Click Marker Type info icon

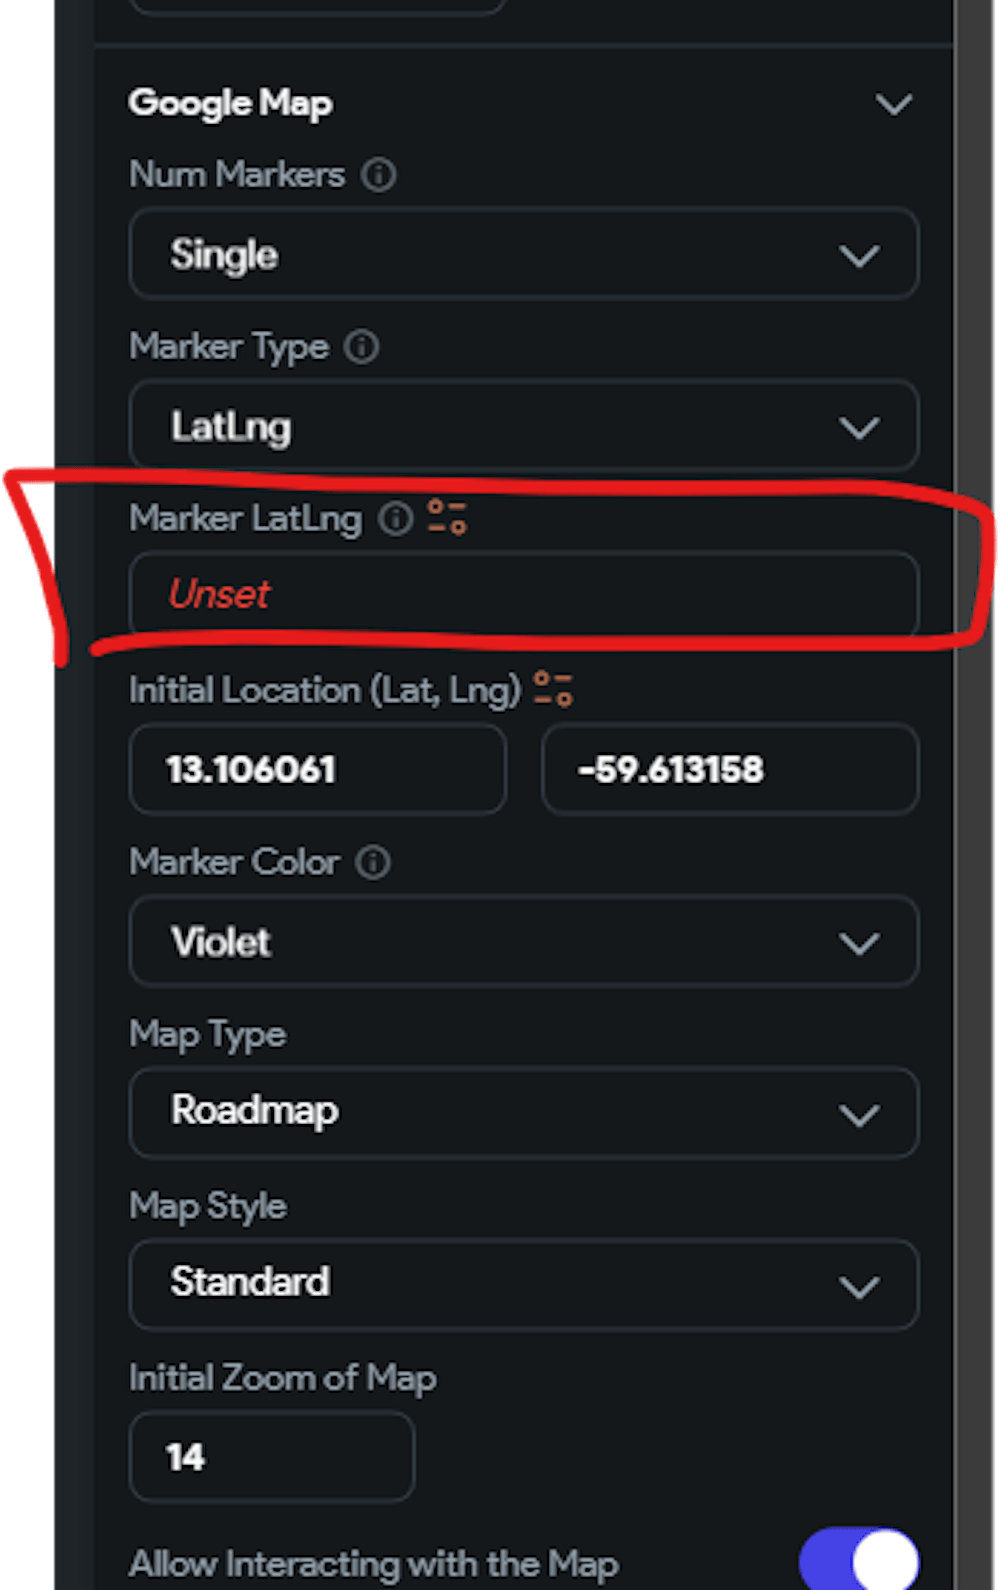[362, 347]
